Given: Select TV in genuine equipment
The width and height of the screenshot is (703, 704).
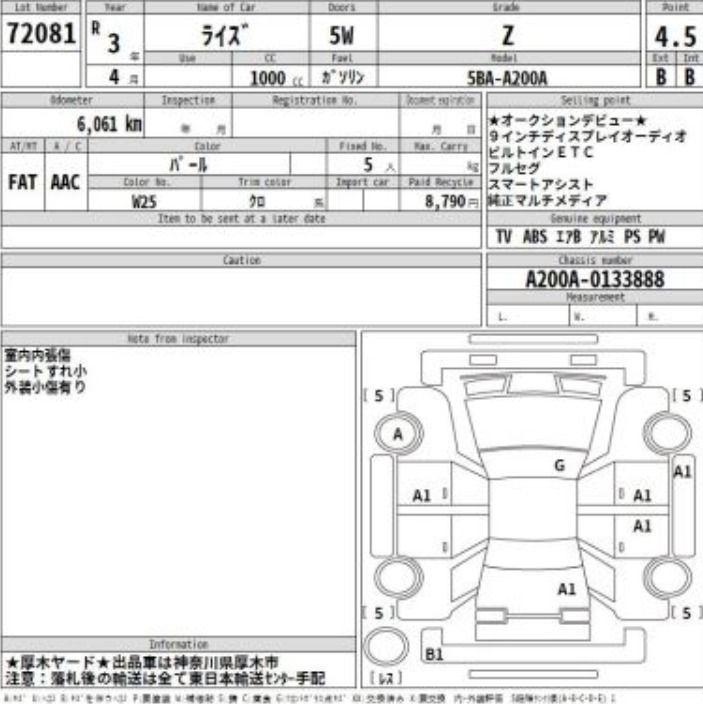Looking at the screenshot, I should coord(503,237).
